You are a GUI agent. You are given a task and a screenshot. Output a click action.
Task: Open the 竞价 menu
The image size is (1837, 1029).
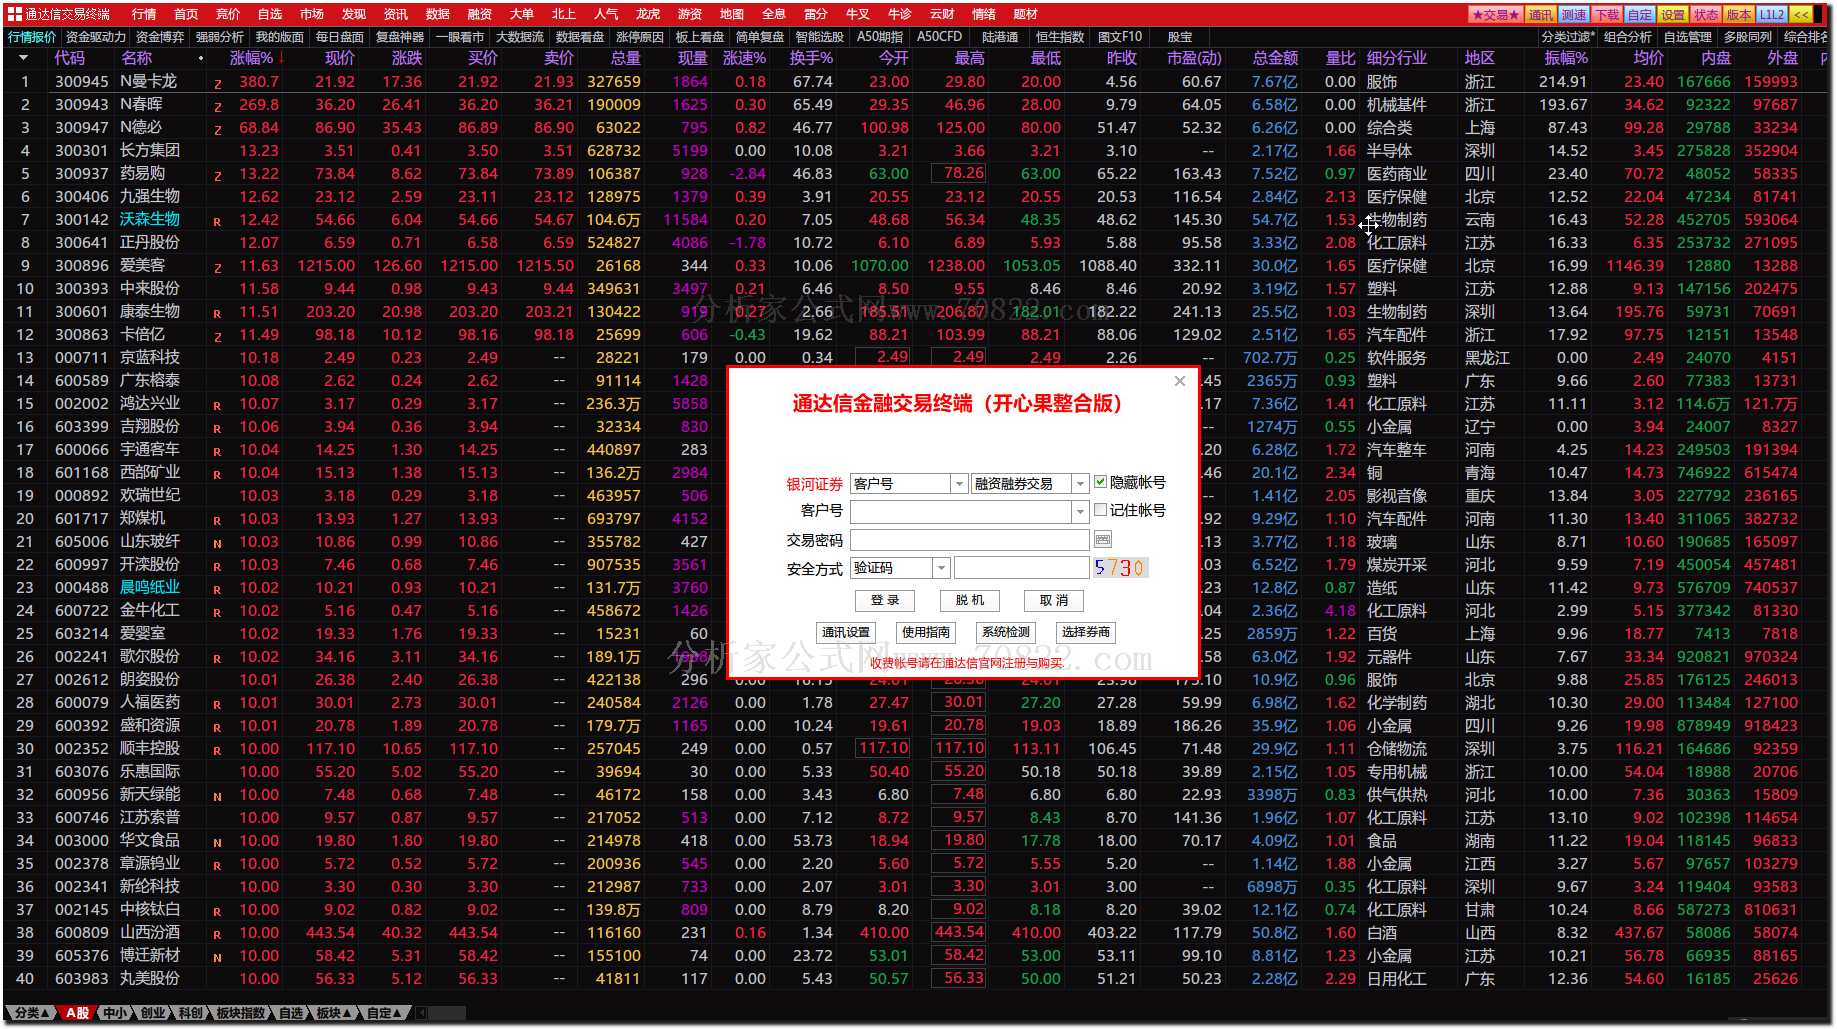(x=228, y=14)
